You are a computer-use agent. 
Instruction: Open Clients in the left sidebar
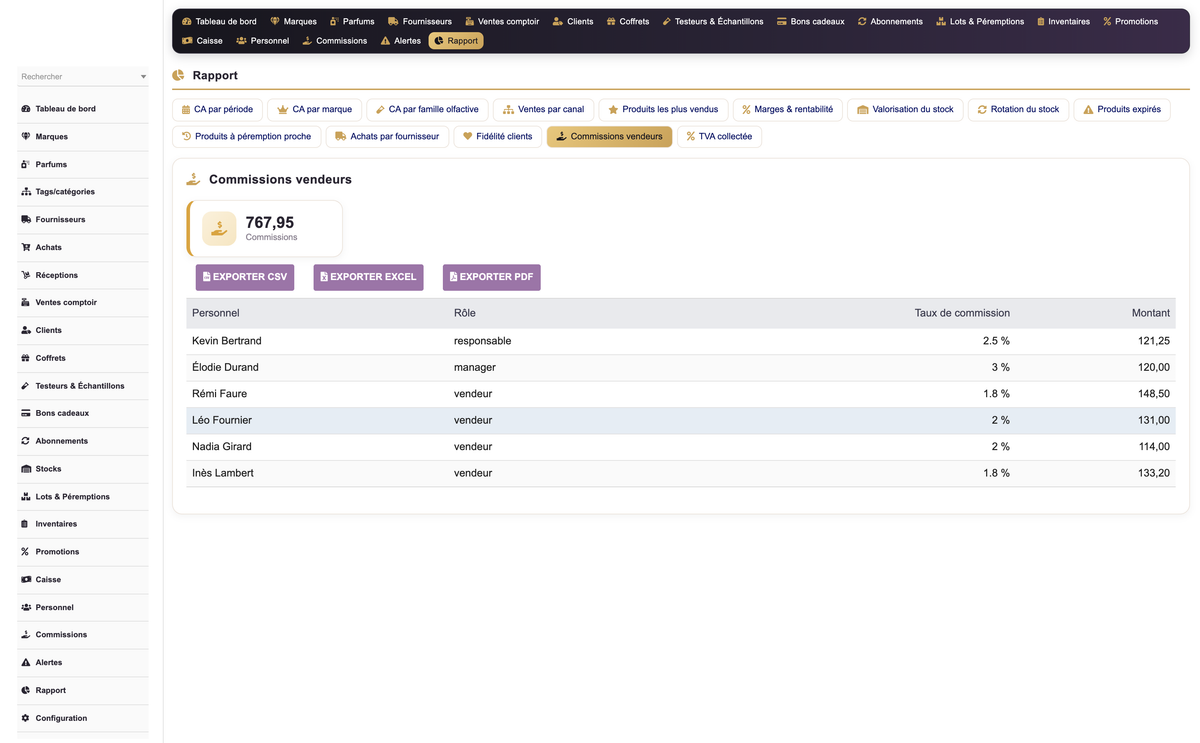point(83,330)
